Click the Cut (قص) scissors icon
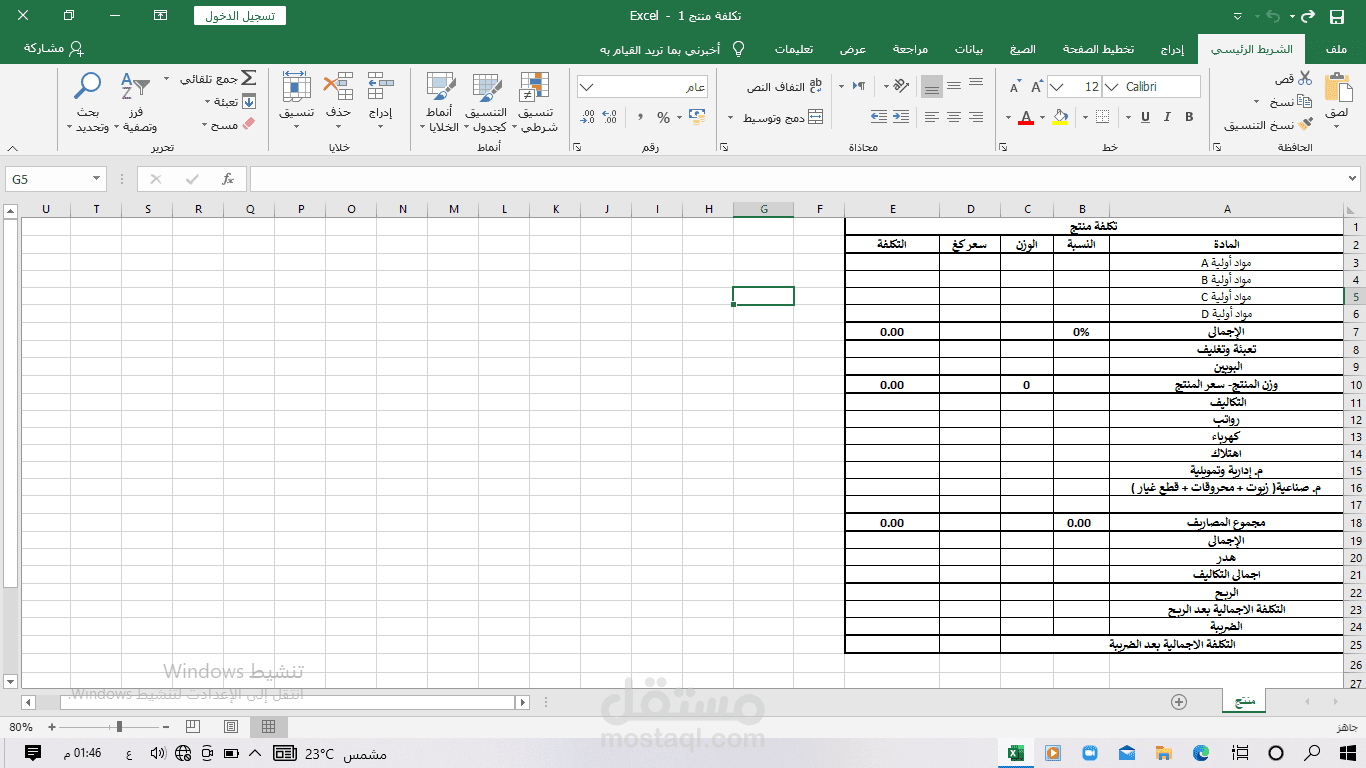The width and height of the screenshot is (1366, 768). click(1305, 78)
